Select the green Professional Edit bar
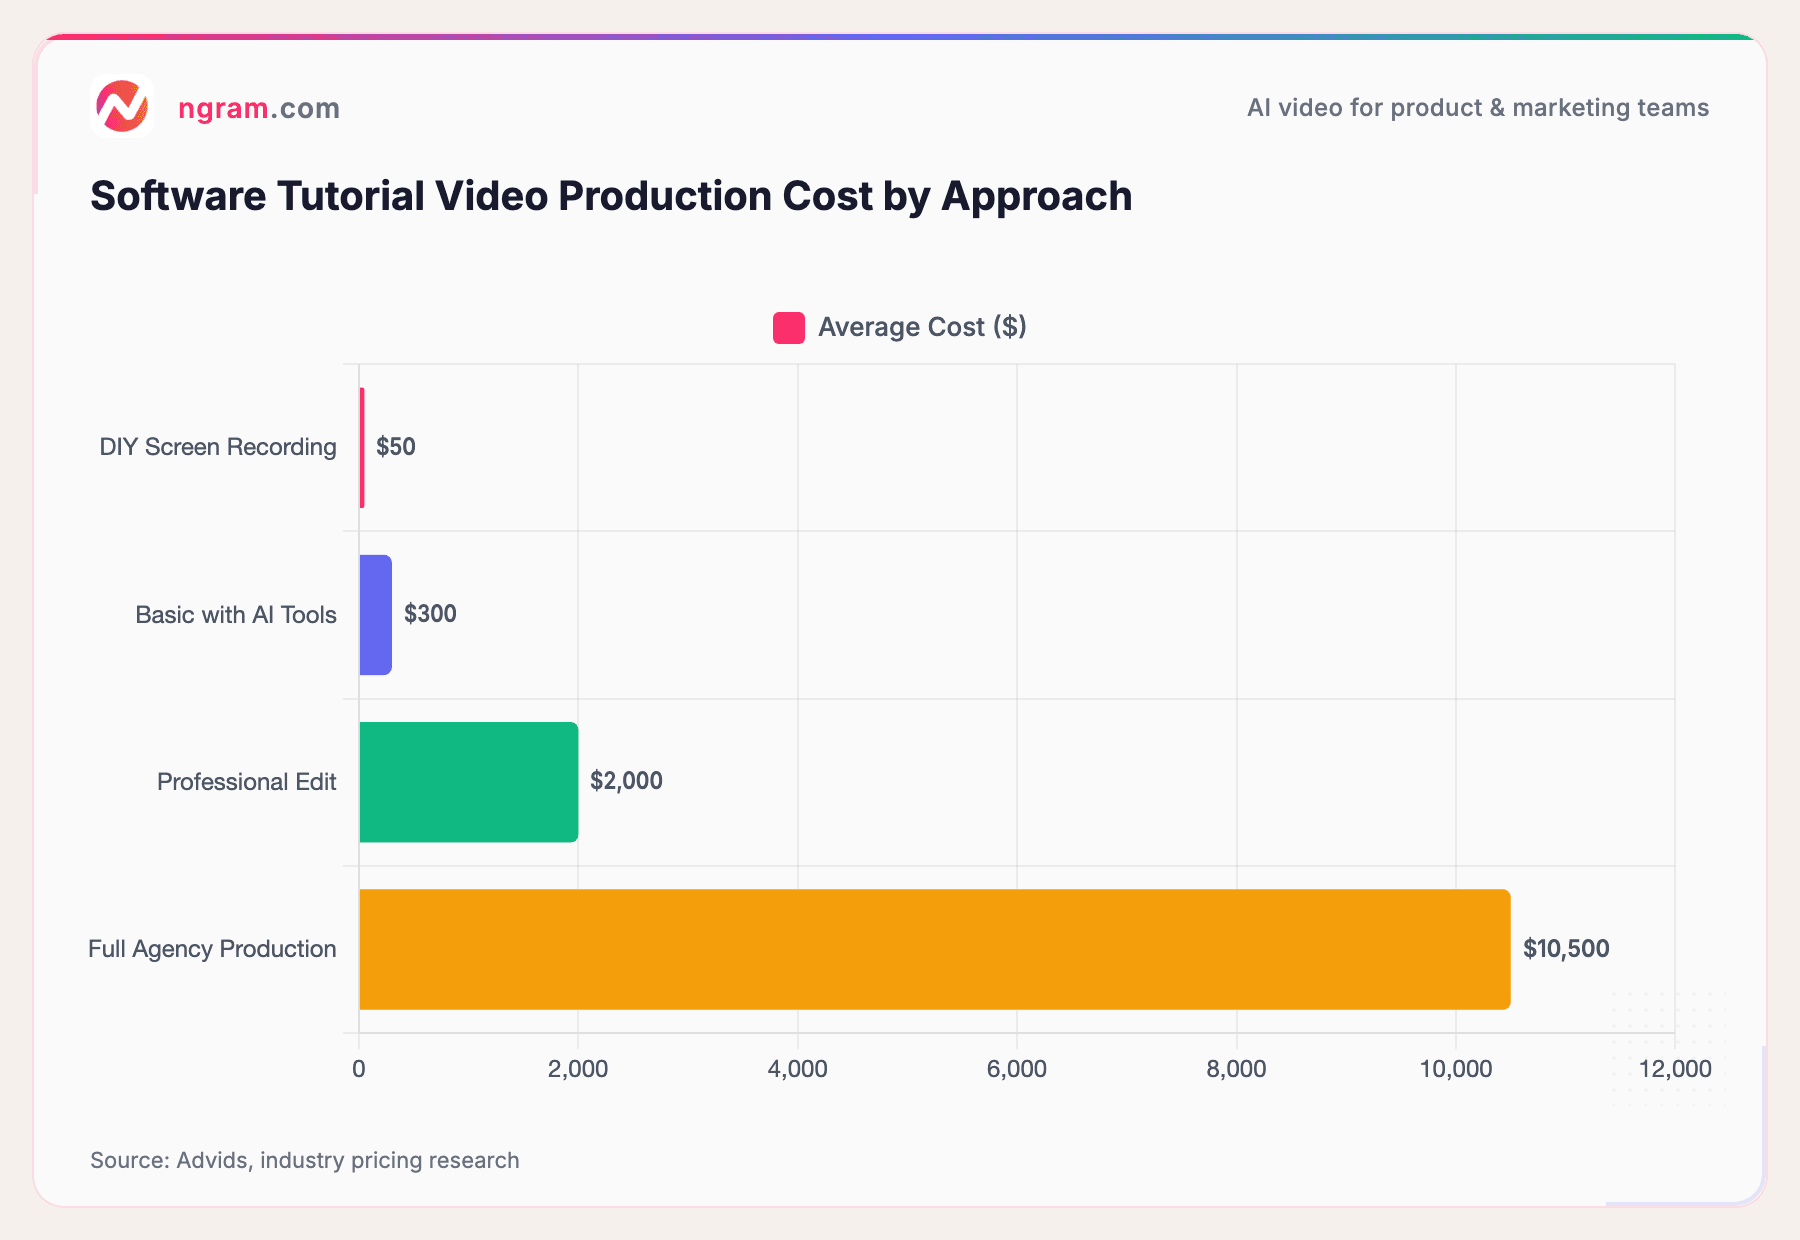The width and height of the screenshot is (1800, 1240). tap(468, 781)
